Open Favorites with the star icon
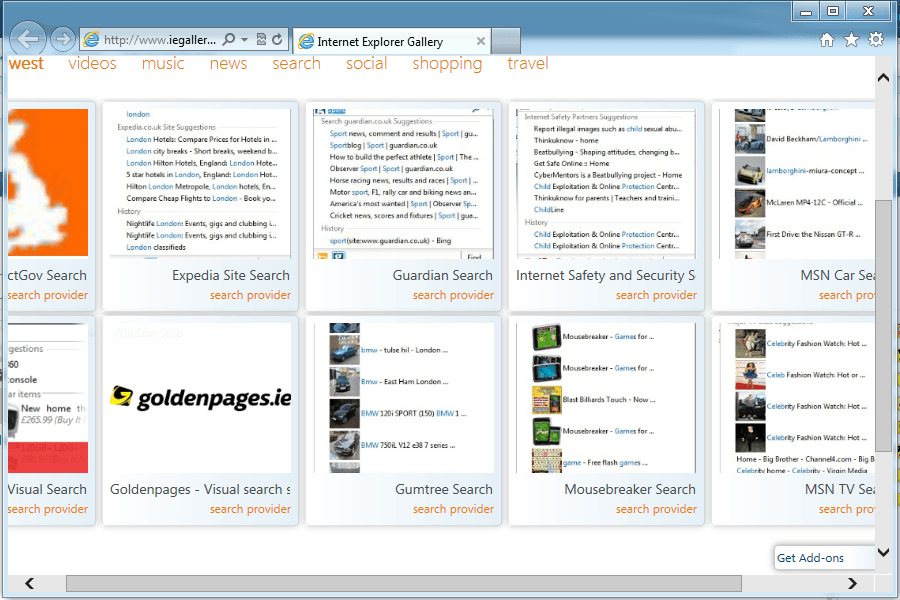The width and height of the screenshot is (900, 600). coord(851,40)
